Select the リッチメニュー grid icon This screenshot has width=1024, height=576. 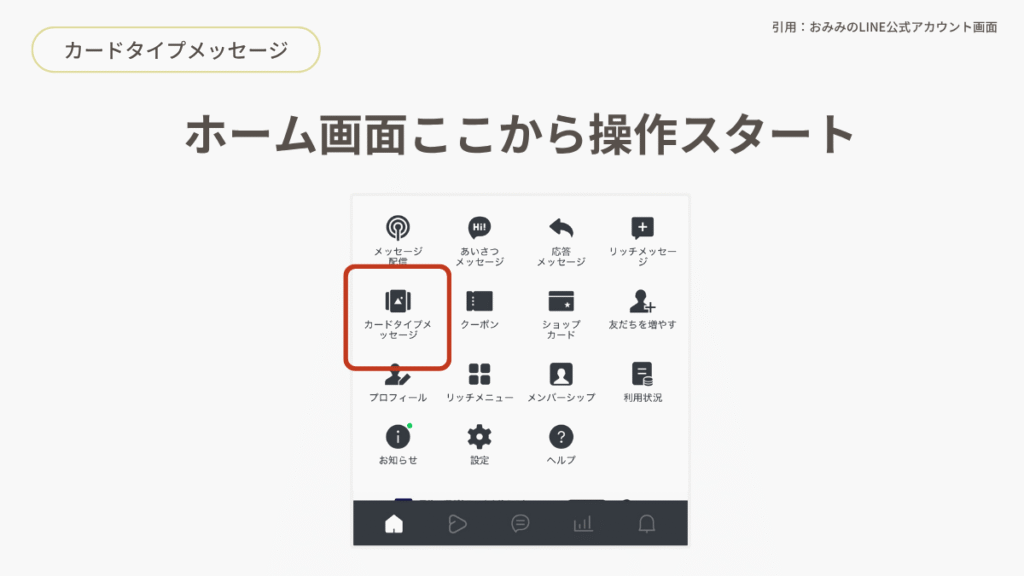[x=480, y=375]
